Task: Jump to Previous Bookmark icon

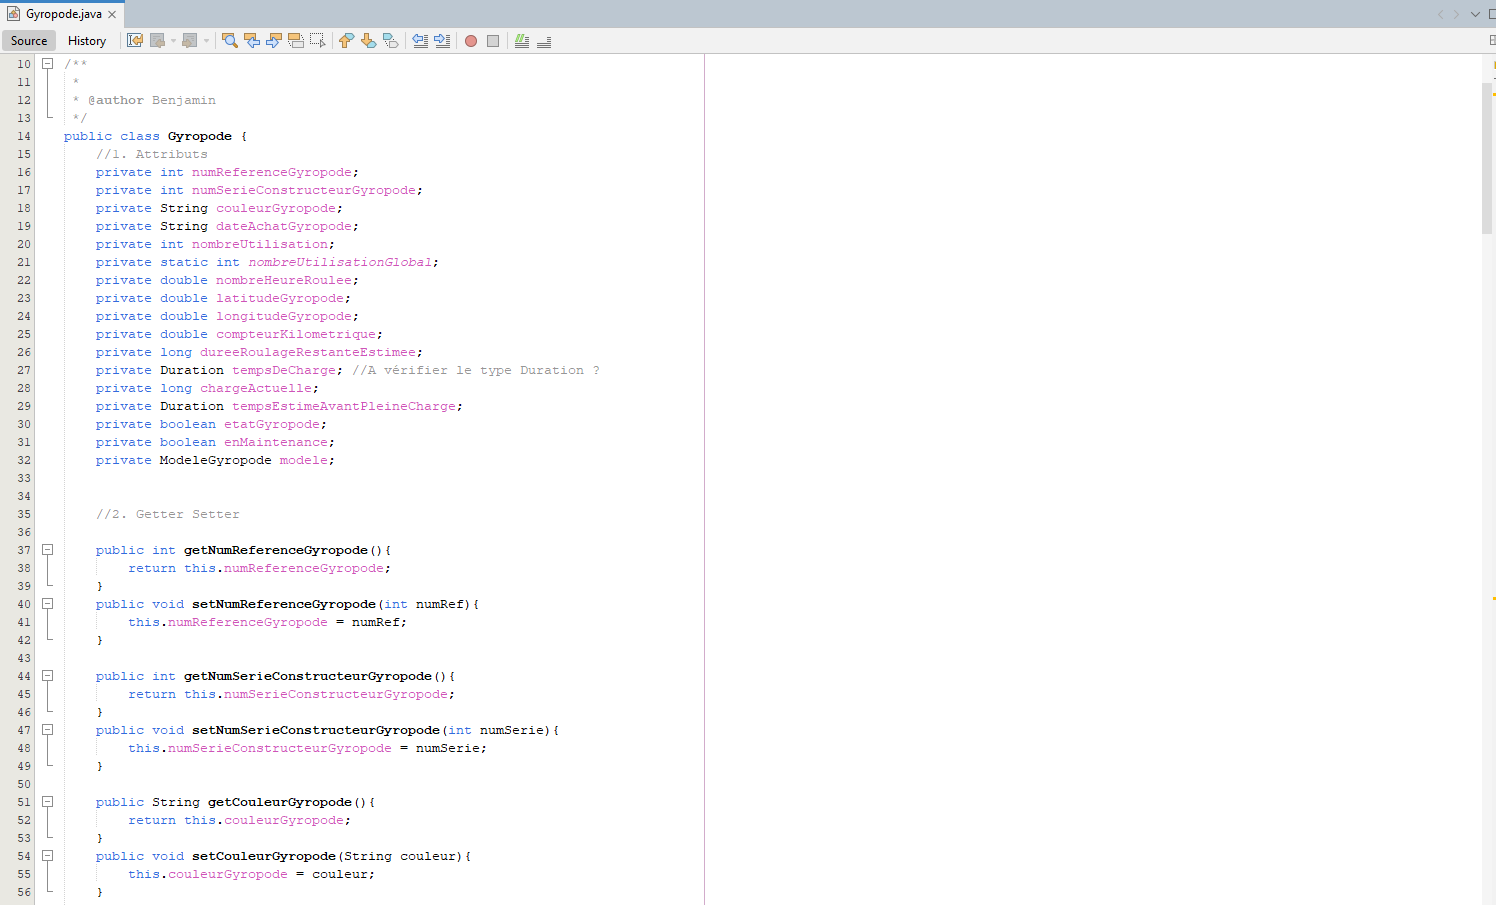Action: (347, 41)
